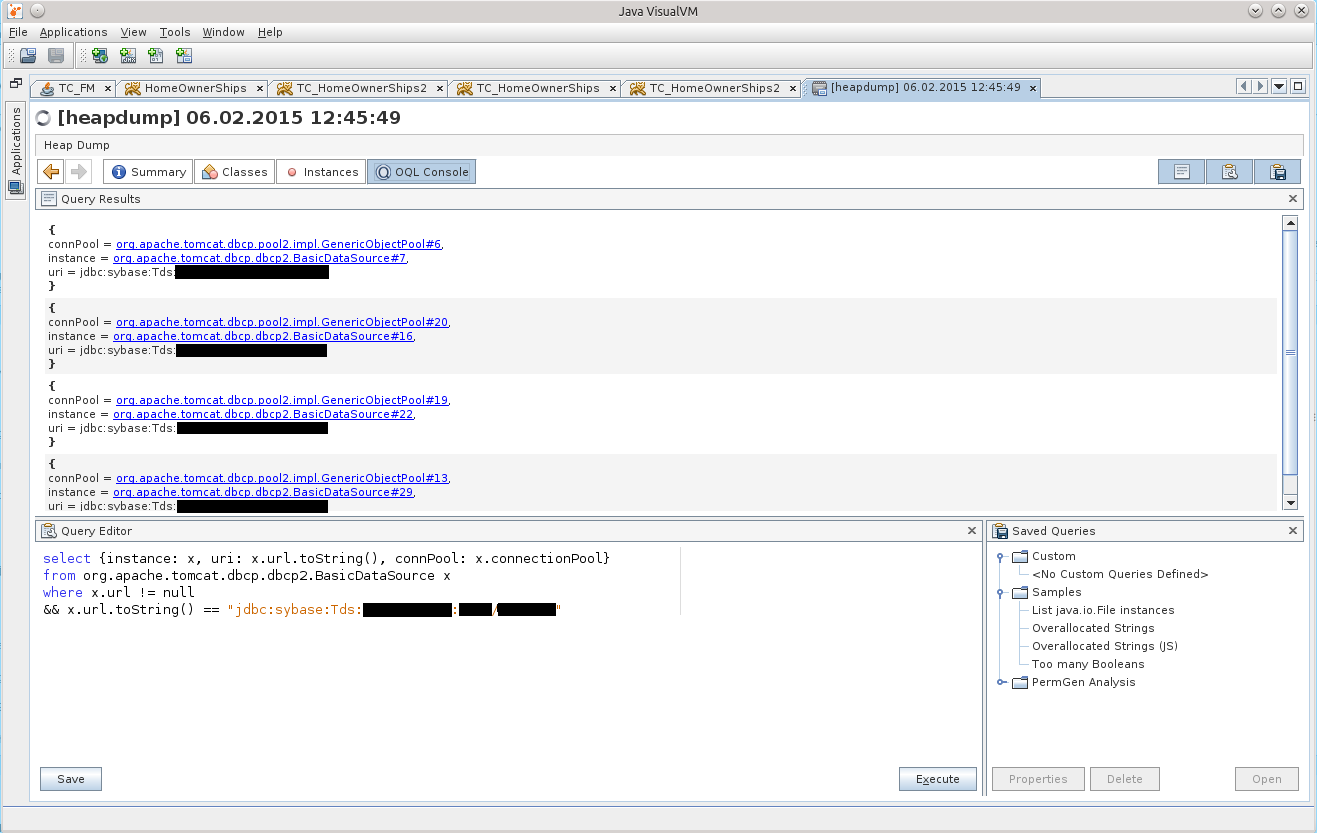Show the Classes view
1317x833 pixels.
point(234,172)
